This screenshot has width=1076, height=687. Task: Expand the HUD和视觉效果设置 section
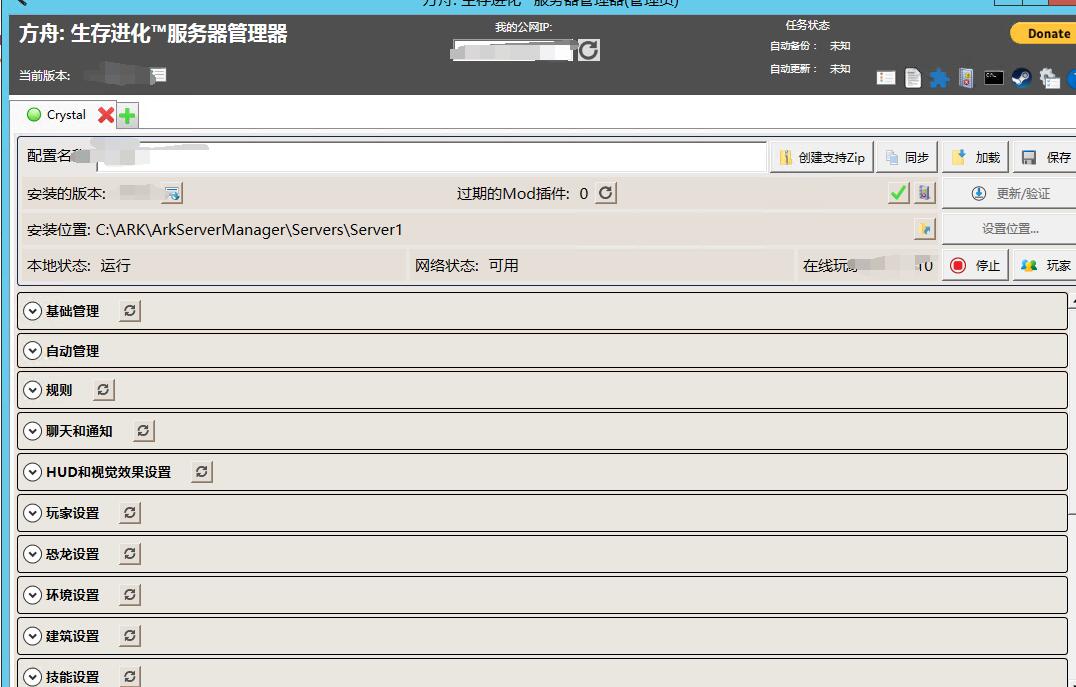coord(32,472)
